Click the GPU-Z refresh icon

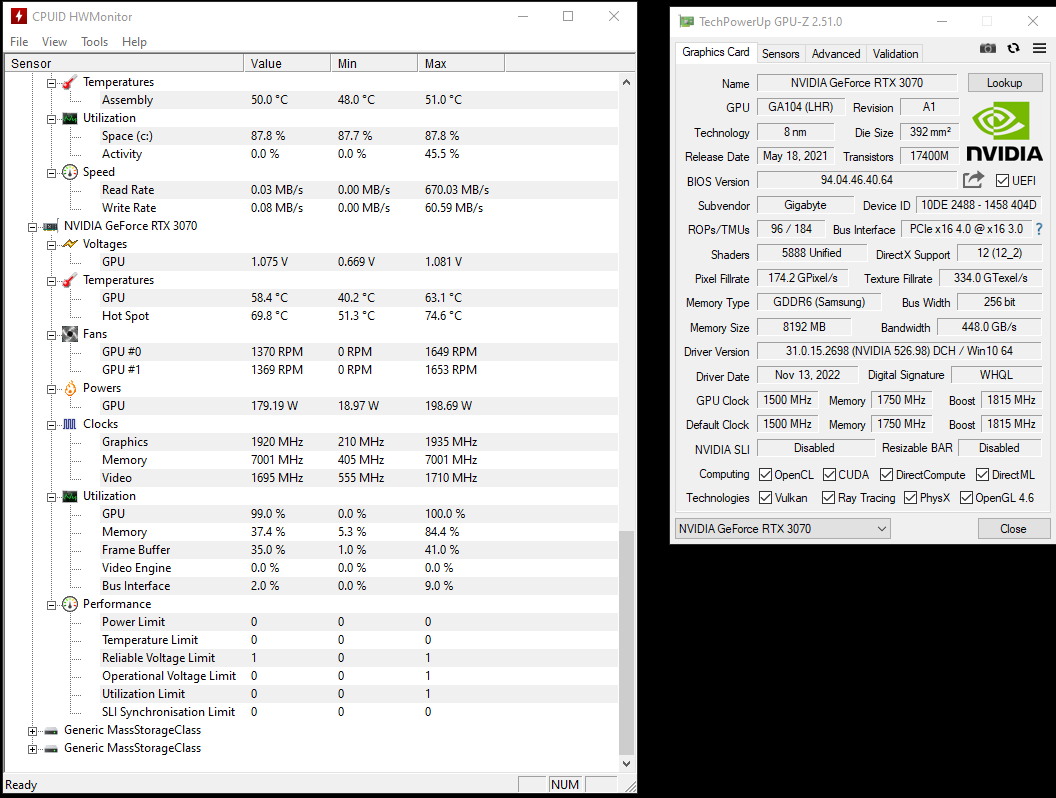pyautogui.click(x=1013, y=48)
